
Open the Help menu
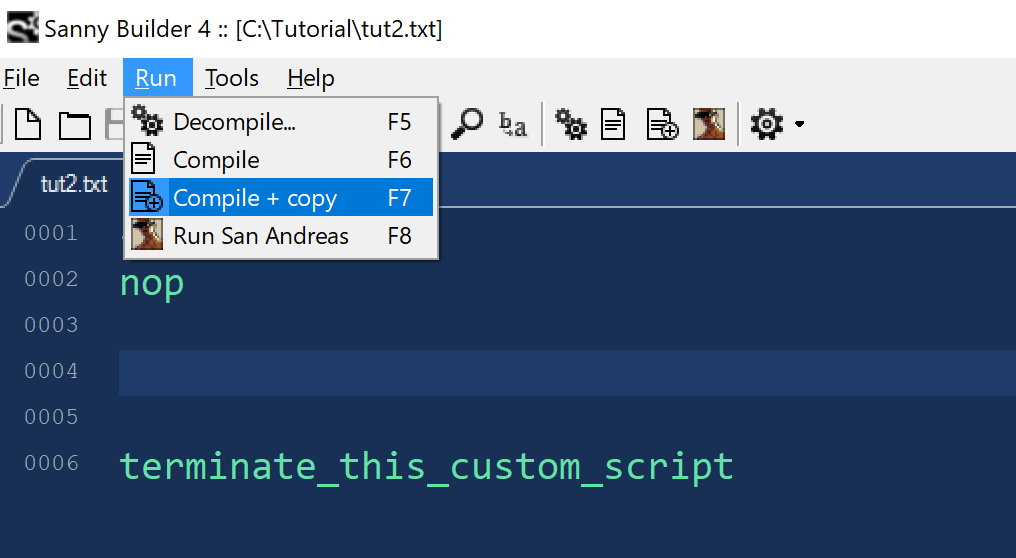311,78
